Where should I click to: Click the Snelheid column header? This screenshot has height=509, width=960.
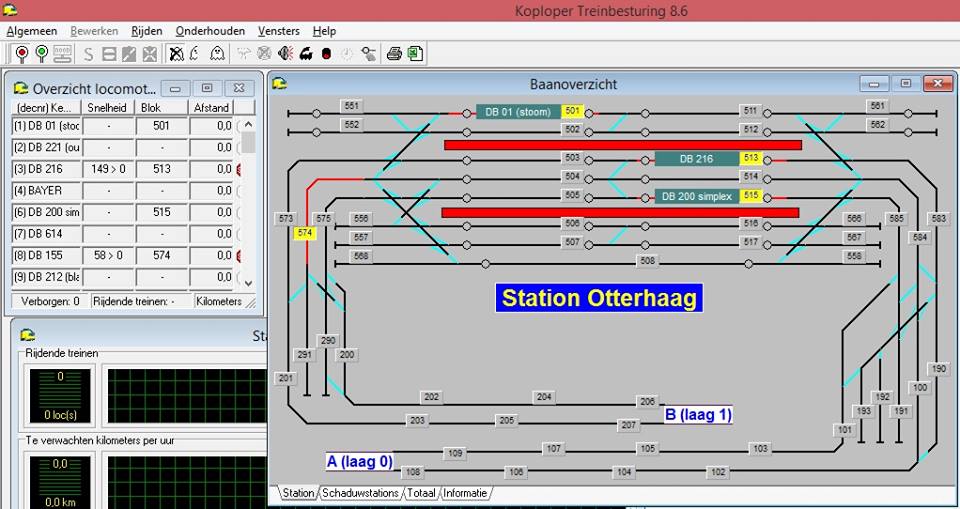108,108
